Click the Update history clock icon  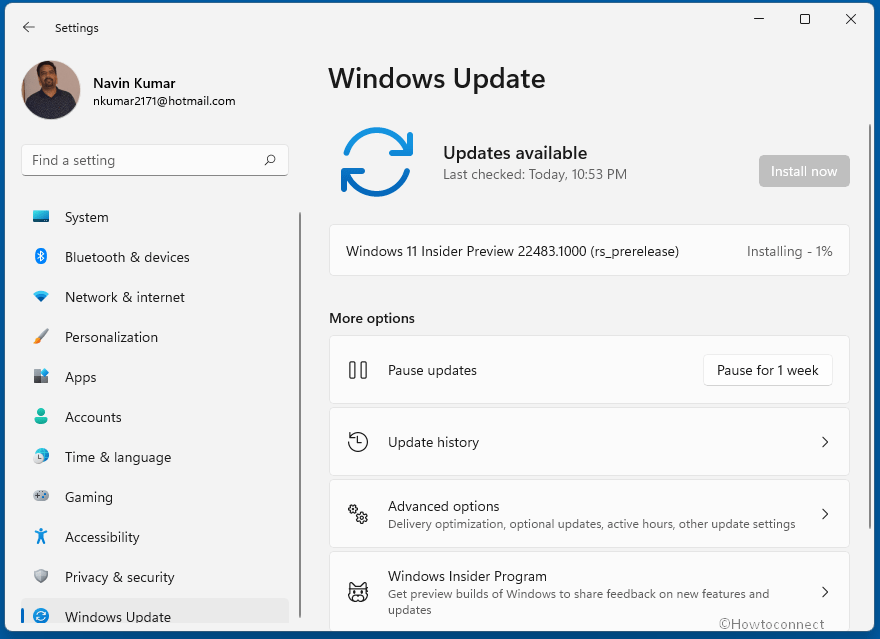(358, 442)
